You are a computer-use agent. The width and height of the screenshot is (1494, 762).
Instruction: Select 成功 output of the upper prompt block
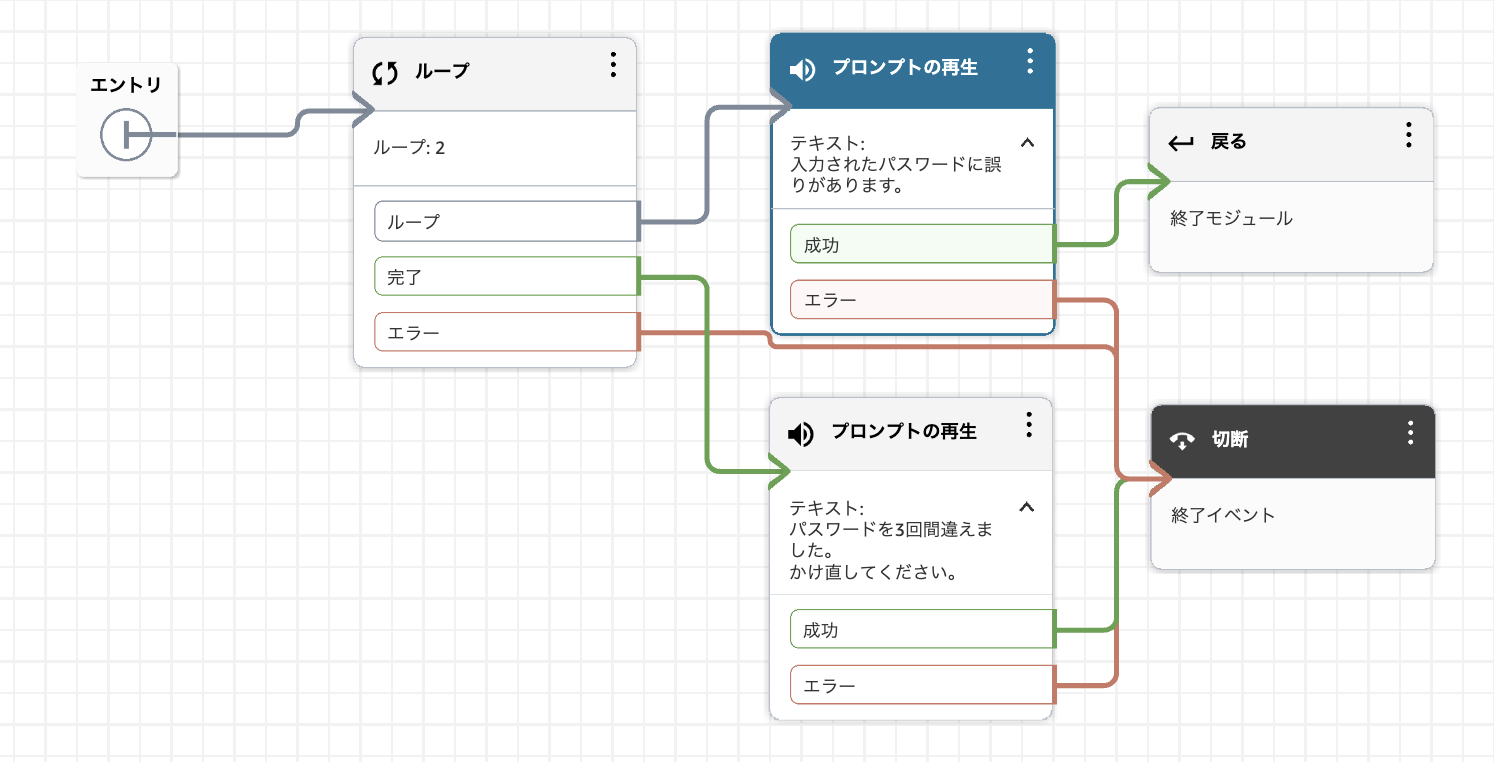[923, 244]
